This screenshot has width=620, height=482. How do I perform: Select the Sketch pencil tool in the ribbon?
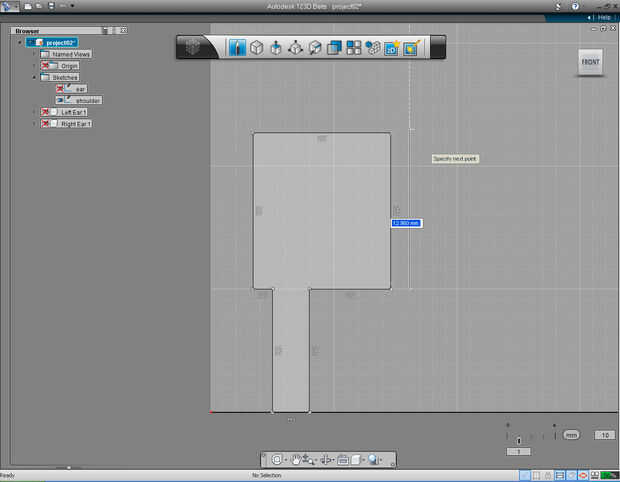[x=237, y=48]
